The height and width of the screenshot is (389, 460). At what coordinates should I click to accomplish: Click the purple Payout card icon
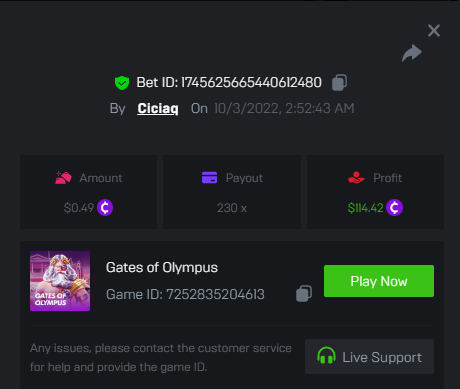tap(209, 177)
